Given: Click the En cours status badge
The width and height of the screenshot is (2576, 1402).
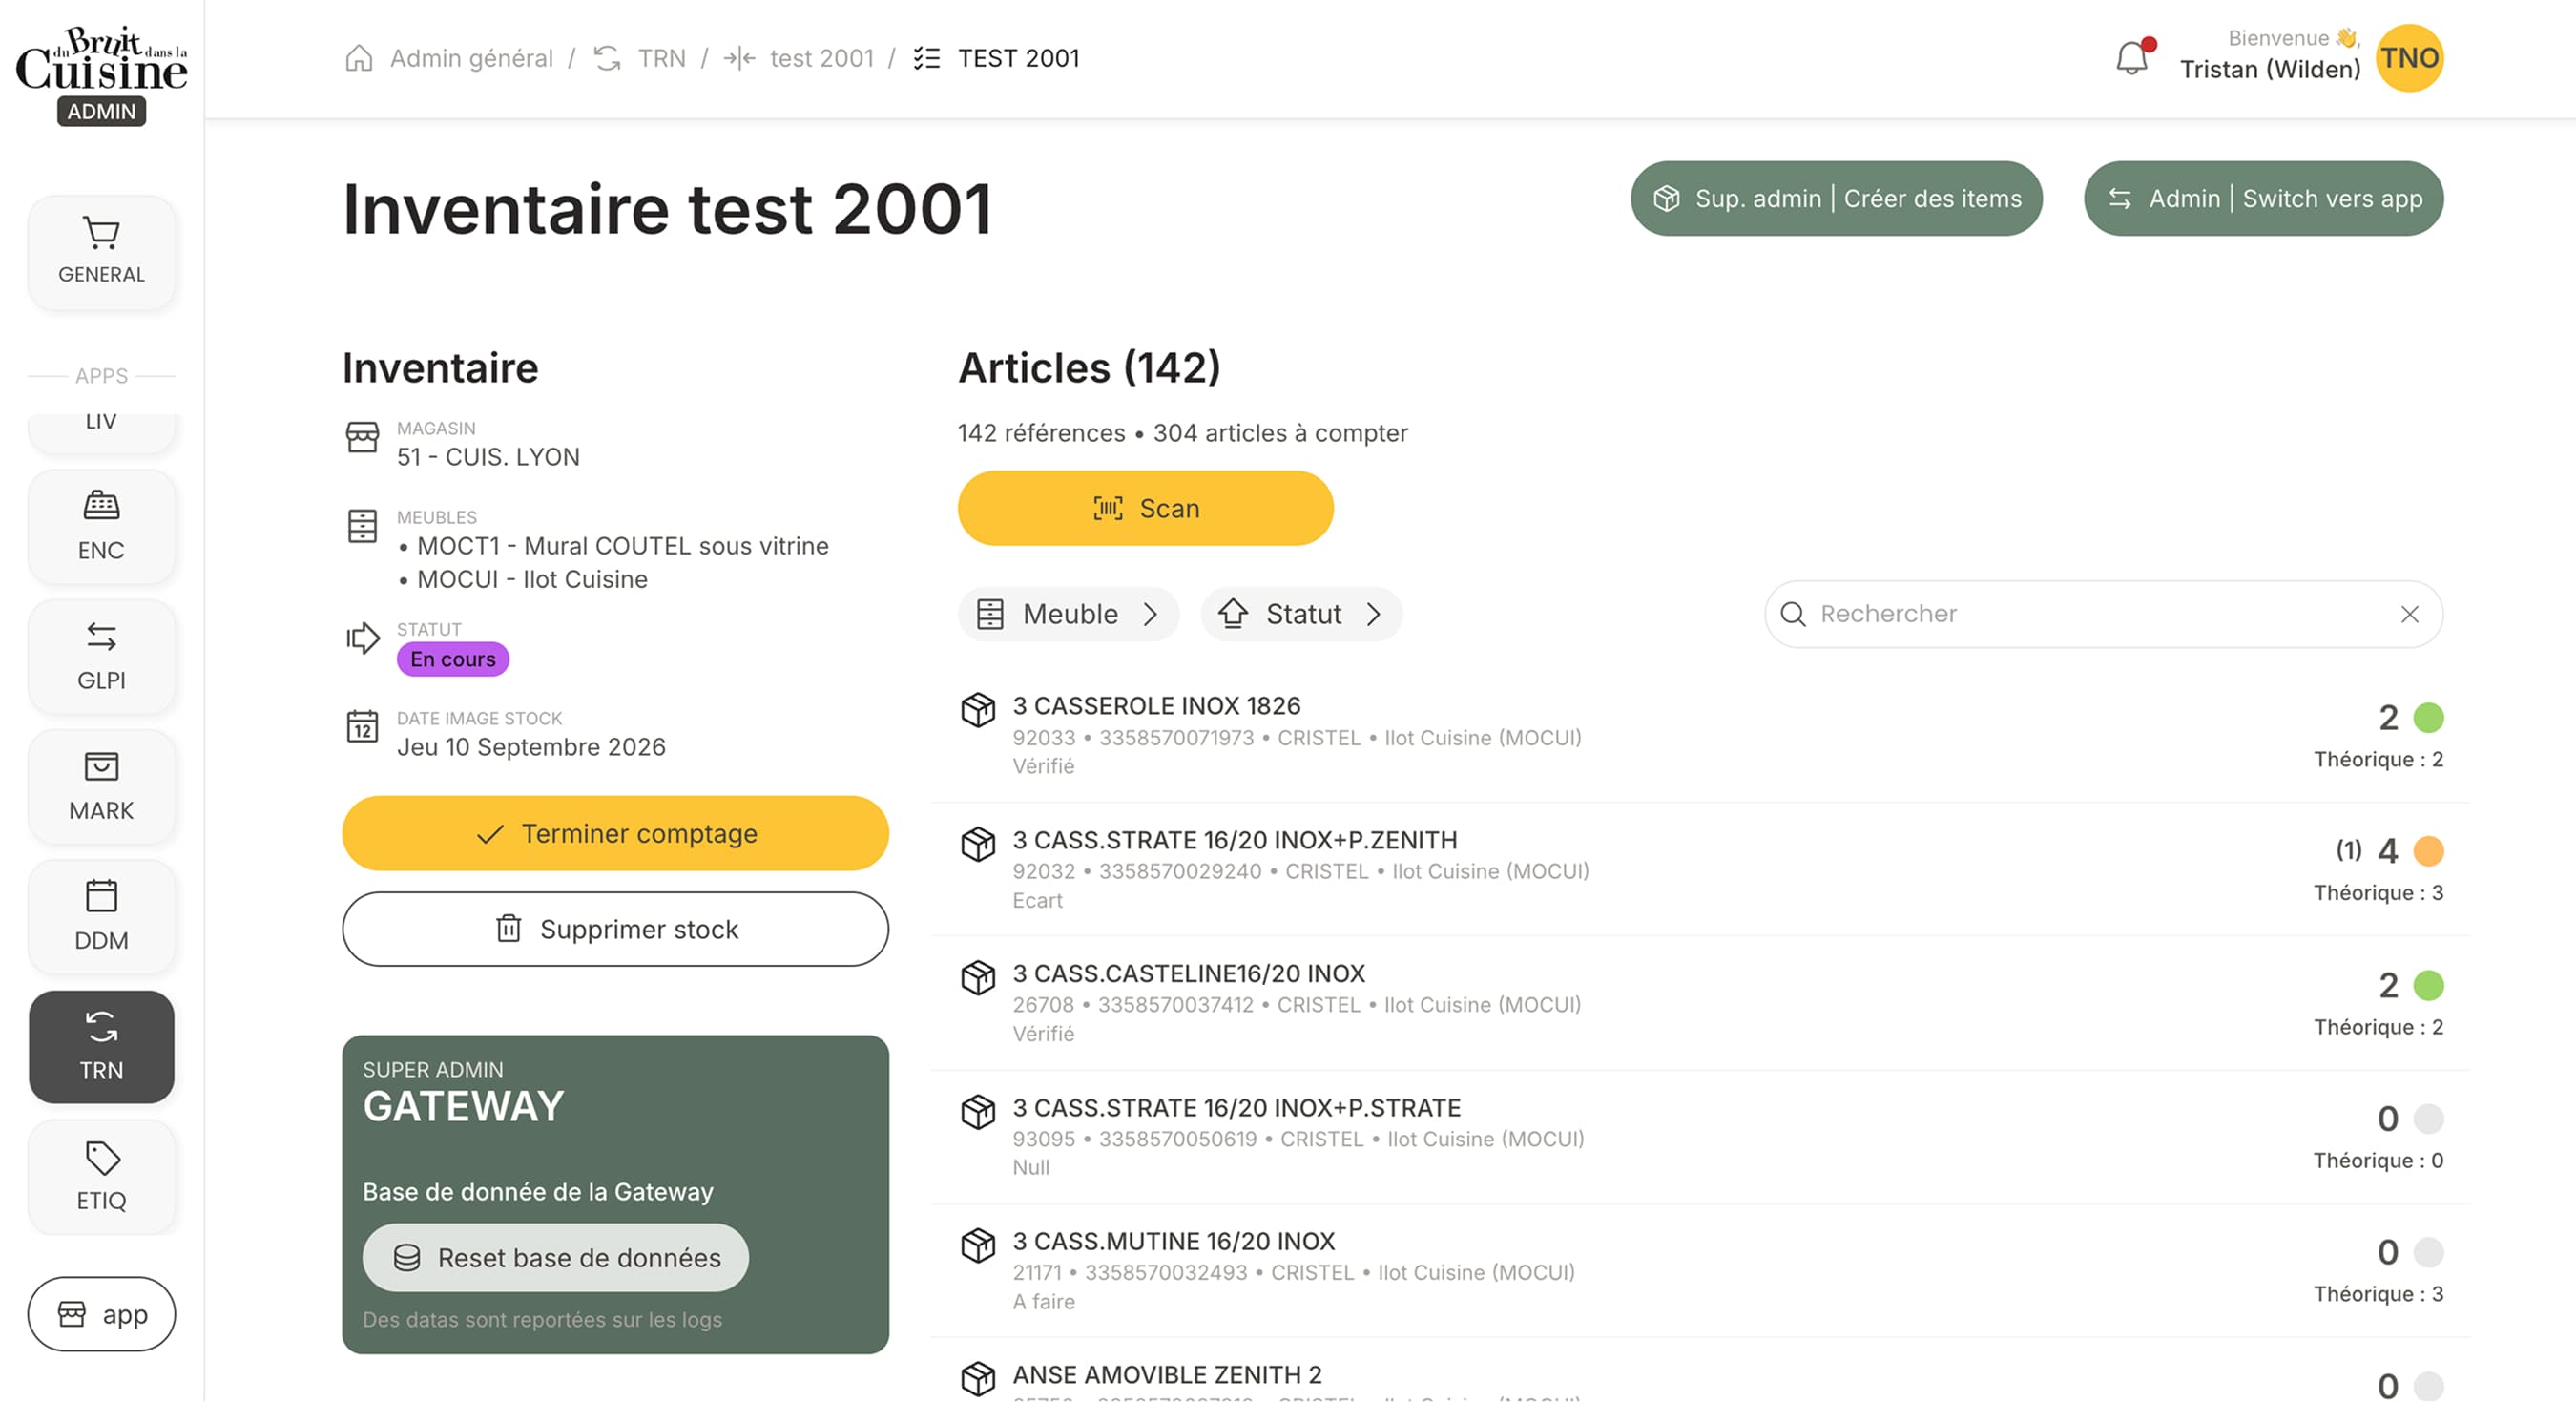Looking at the screenshot, I should 453,659.
